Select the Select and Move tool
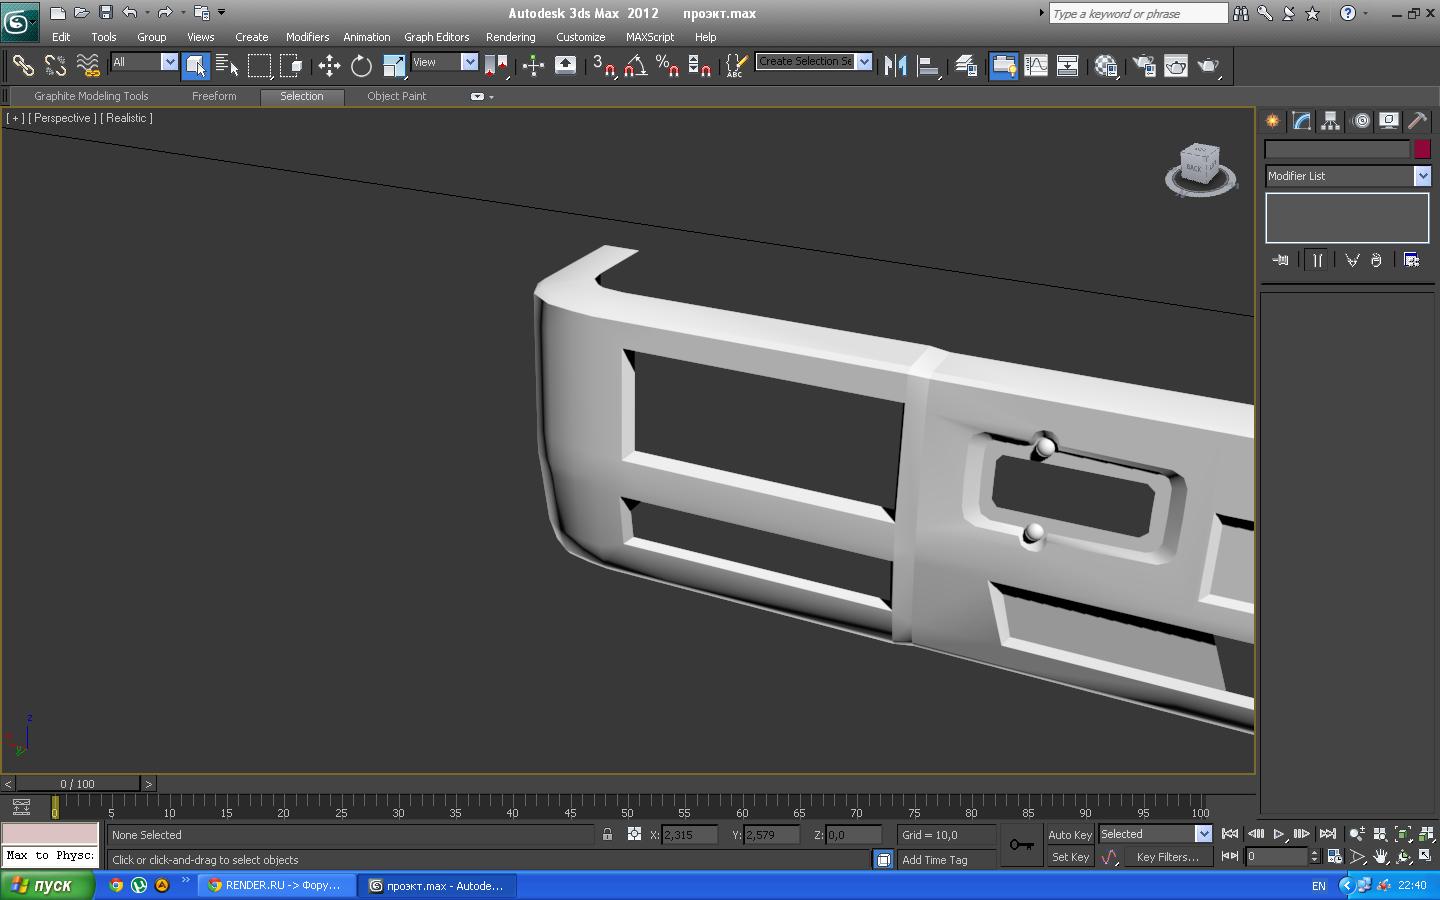The height and width of the screenshot is (900, 1440). point(329,66)
